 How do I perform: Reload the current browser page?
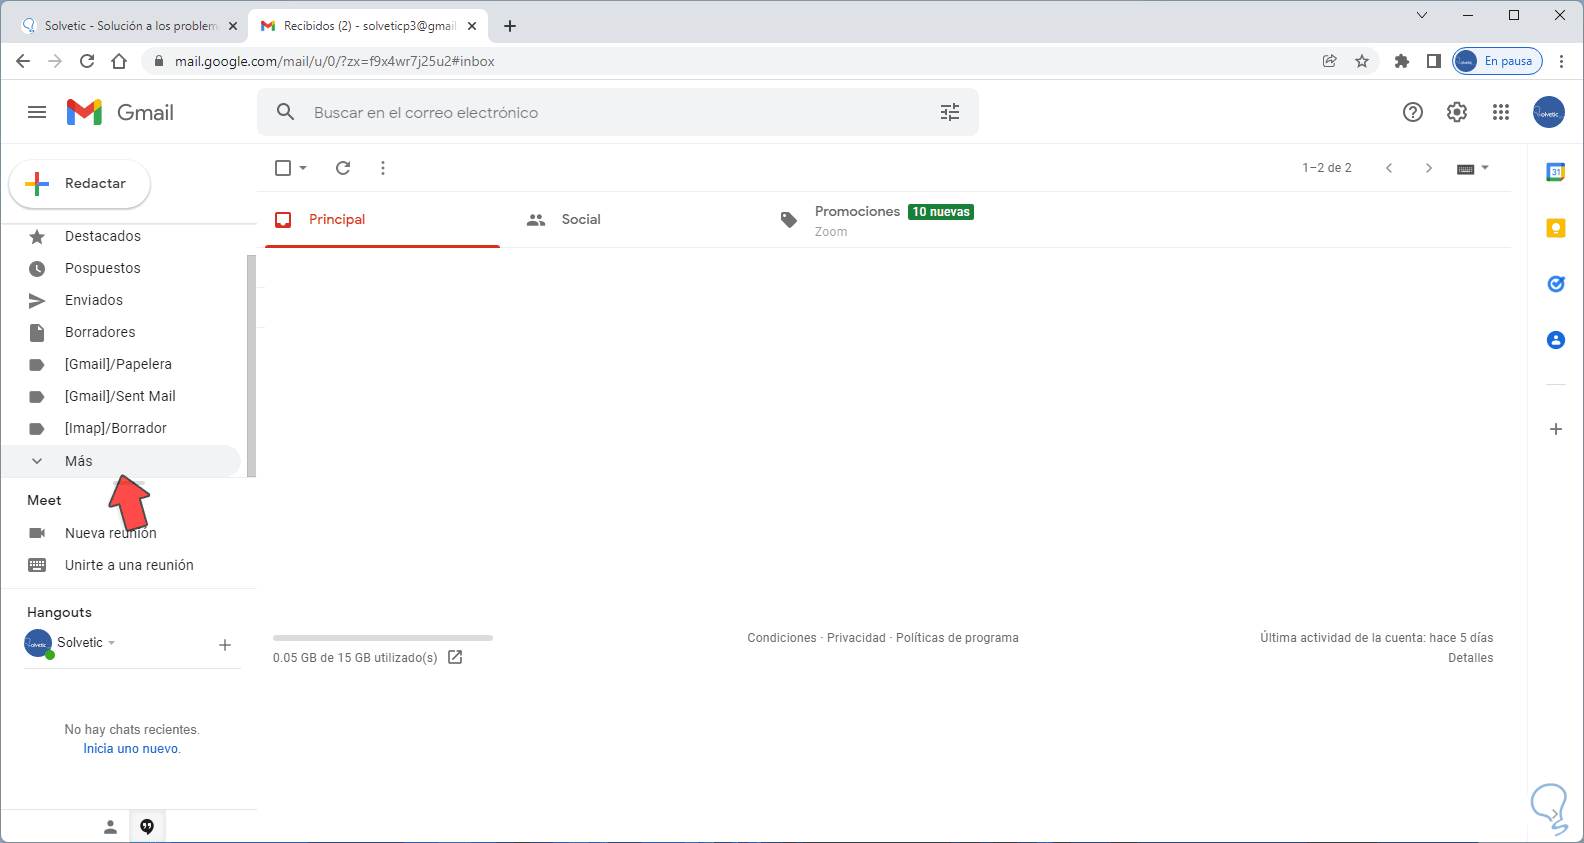coord(87,61)
